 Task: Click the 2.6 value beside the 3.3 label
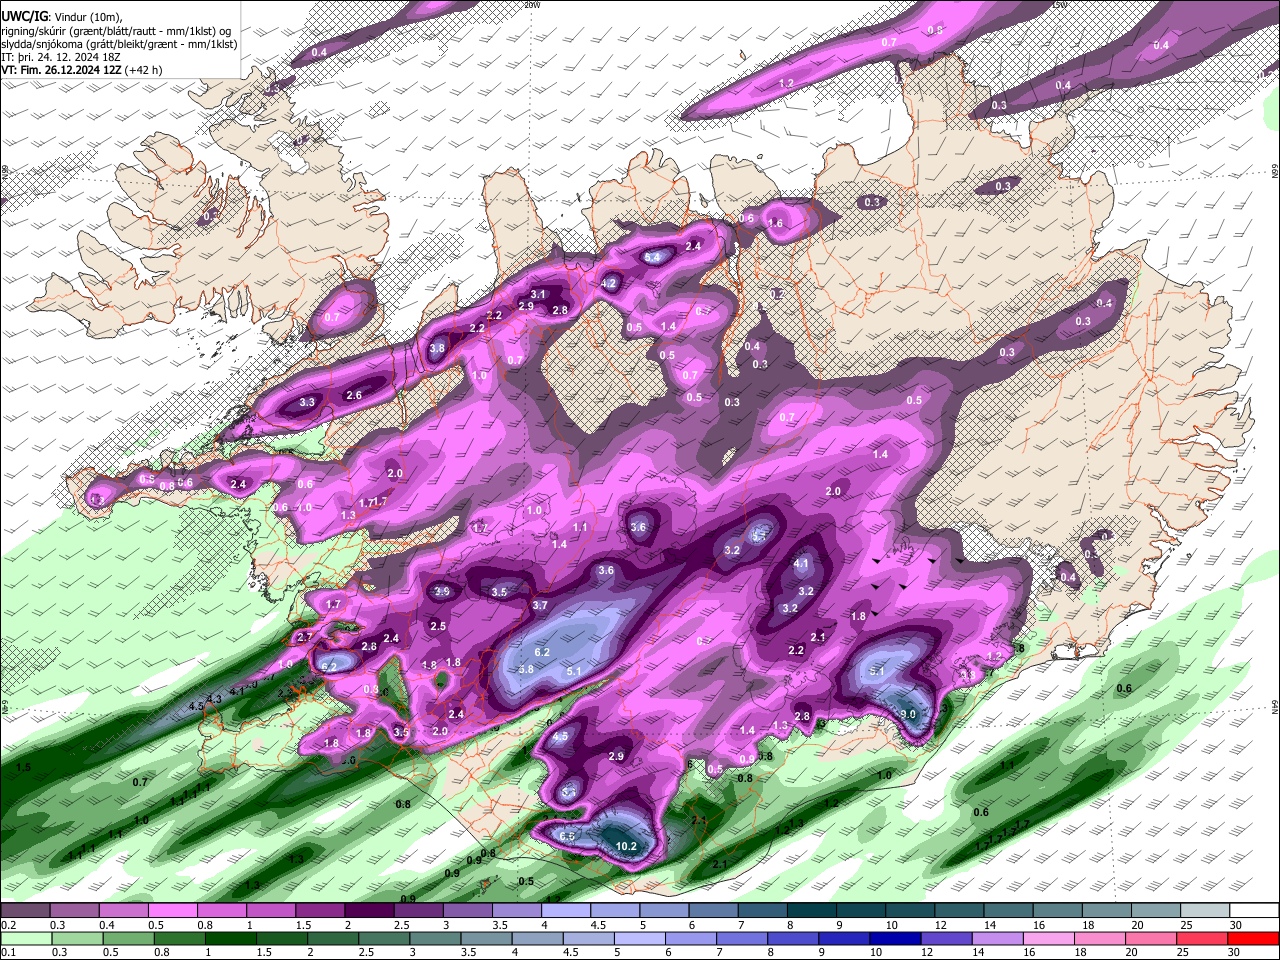click(354, 396)
